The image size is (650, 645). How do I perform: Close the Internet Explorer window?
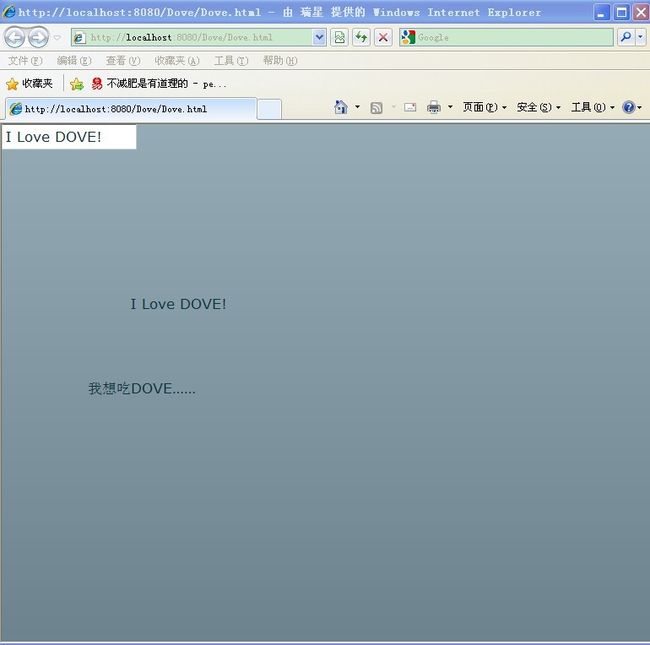tap(641, 12)
